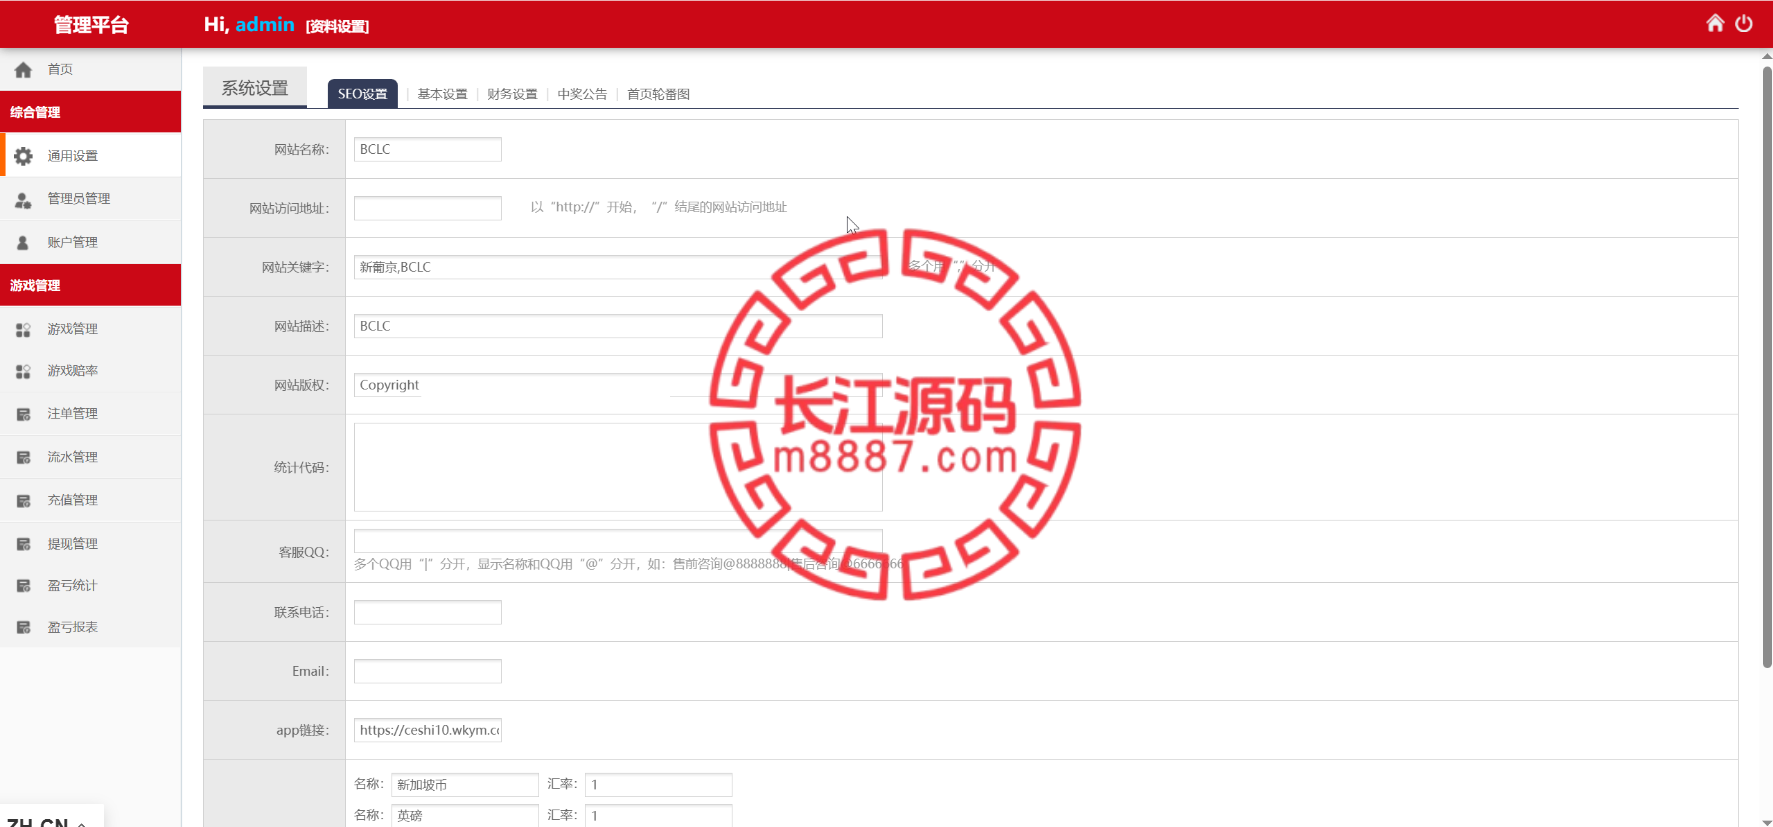Image resolution: width=1773 pixels, height=827 pixels.
Task: Click the icon beside 盈亏统计
Action: (x=23, y=586)
